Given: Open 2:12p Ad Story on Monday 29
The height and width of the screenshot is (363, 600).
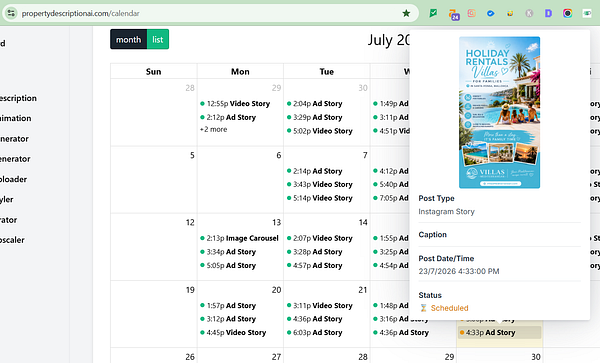Looking at the screenshot, I should [228, 117].
